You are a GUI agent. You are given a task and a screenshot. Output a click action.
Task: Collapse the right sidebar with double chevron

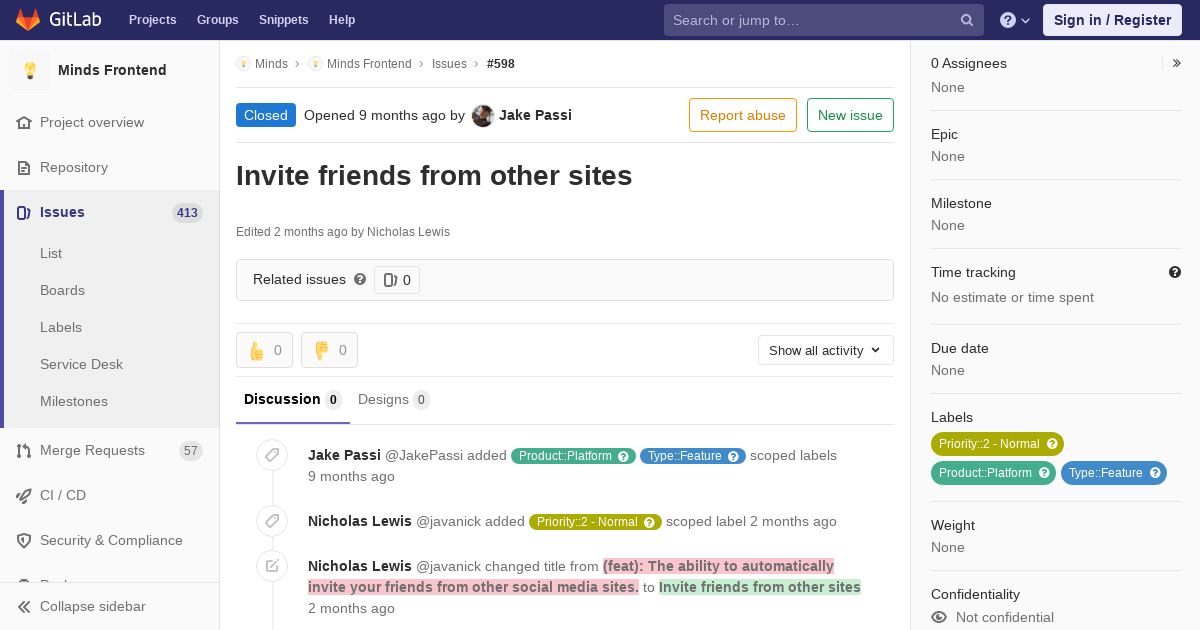(x=1177, y=63)
